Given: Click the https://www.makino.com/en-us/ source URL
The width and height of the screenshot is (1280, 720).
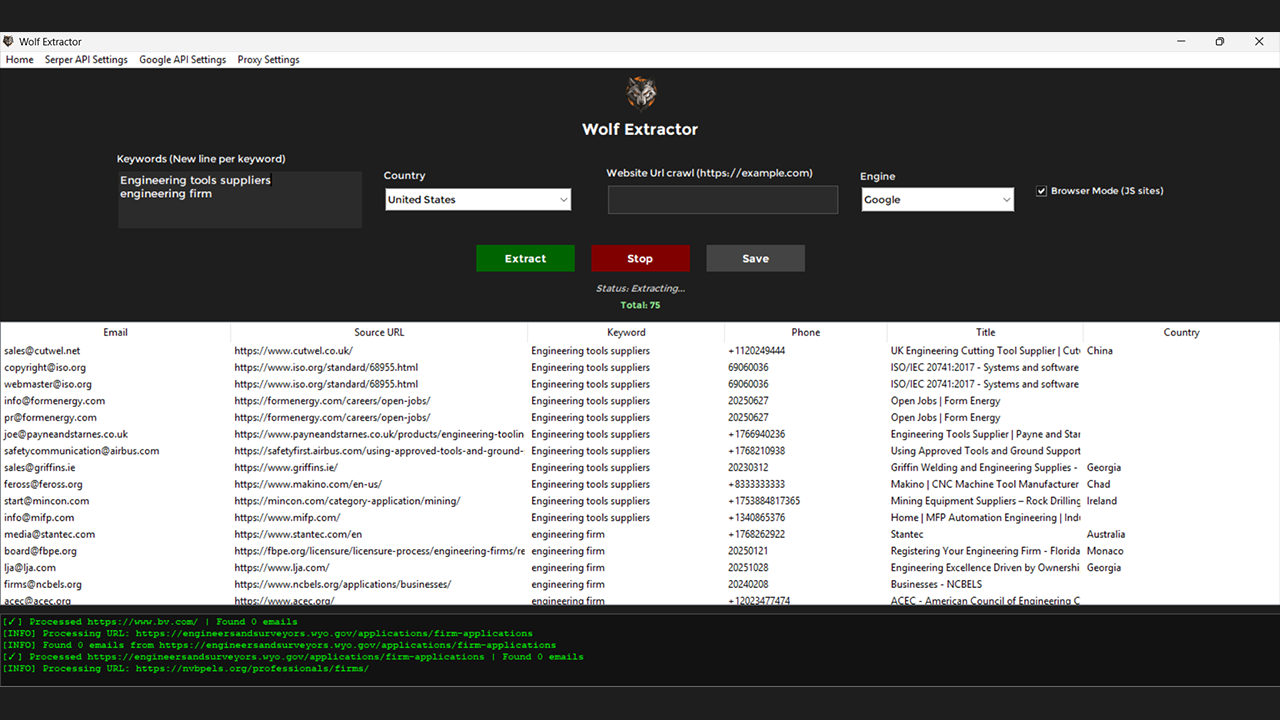Looking at the screenshot, I should pyautogui.click(x=308, y=484).
